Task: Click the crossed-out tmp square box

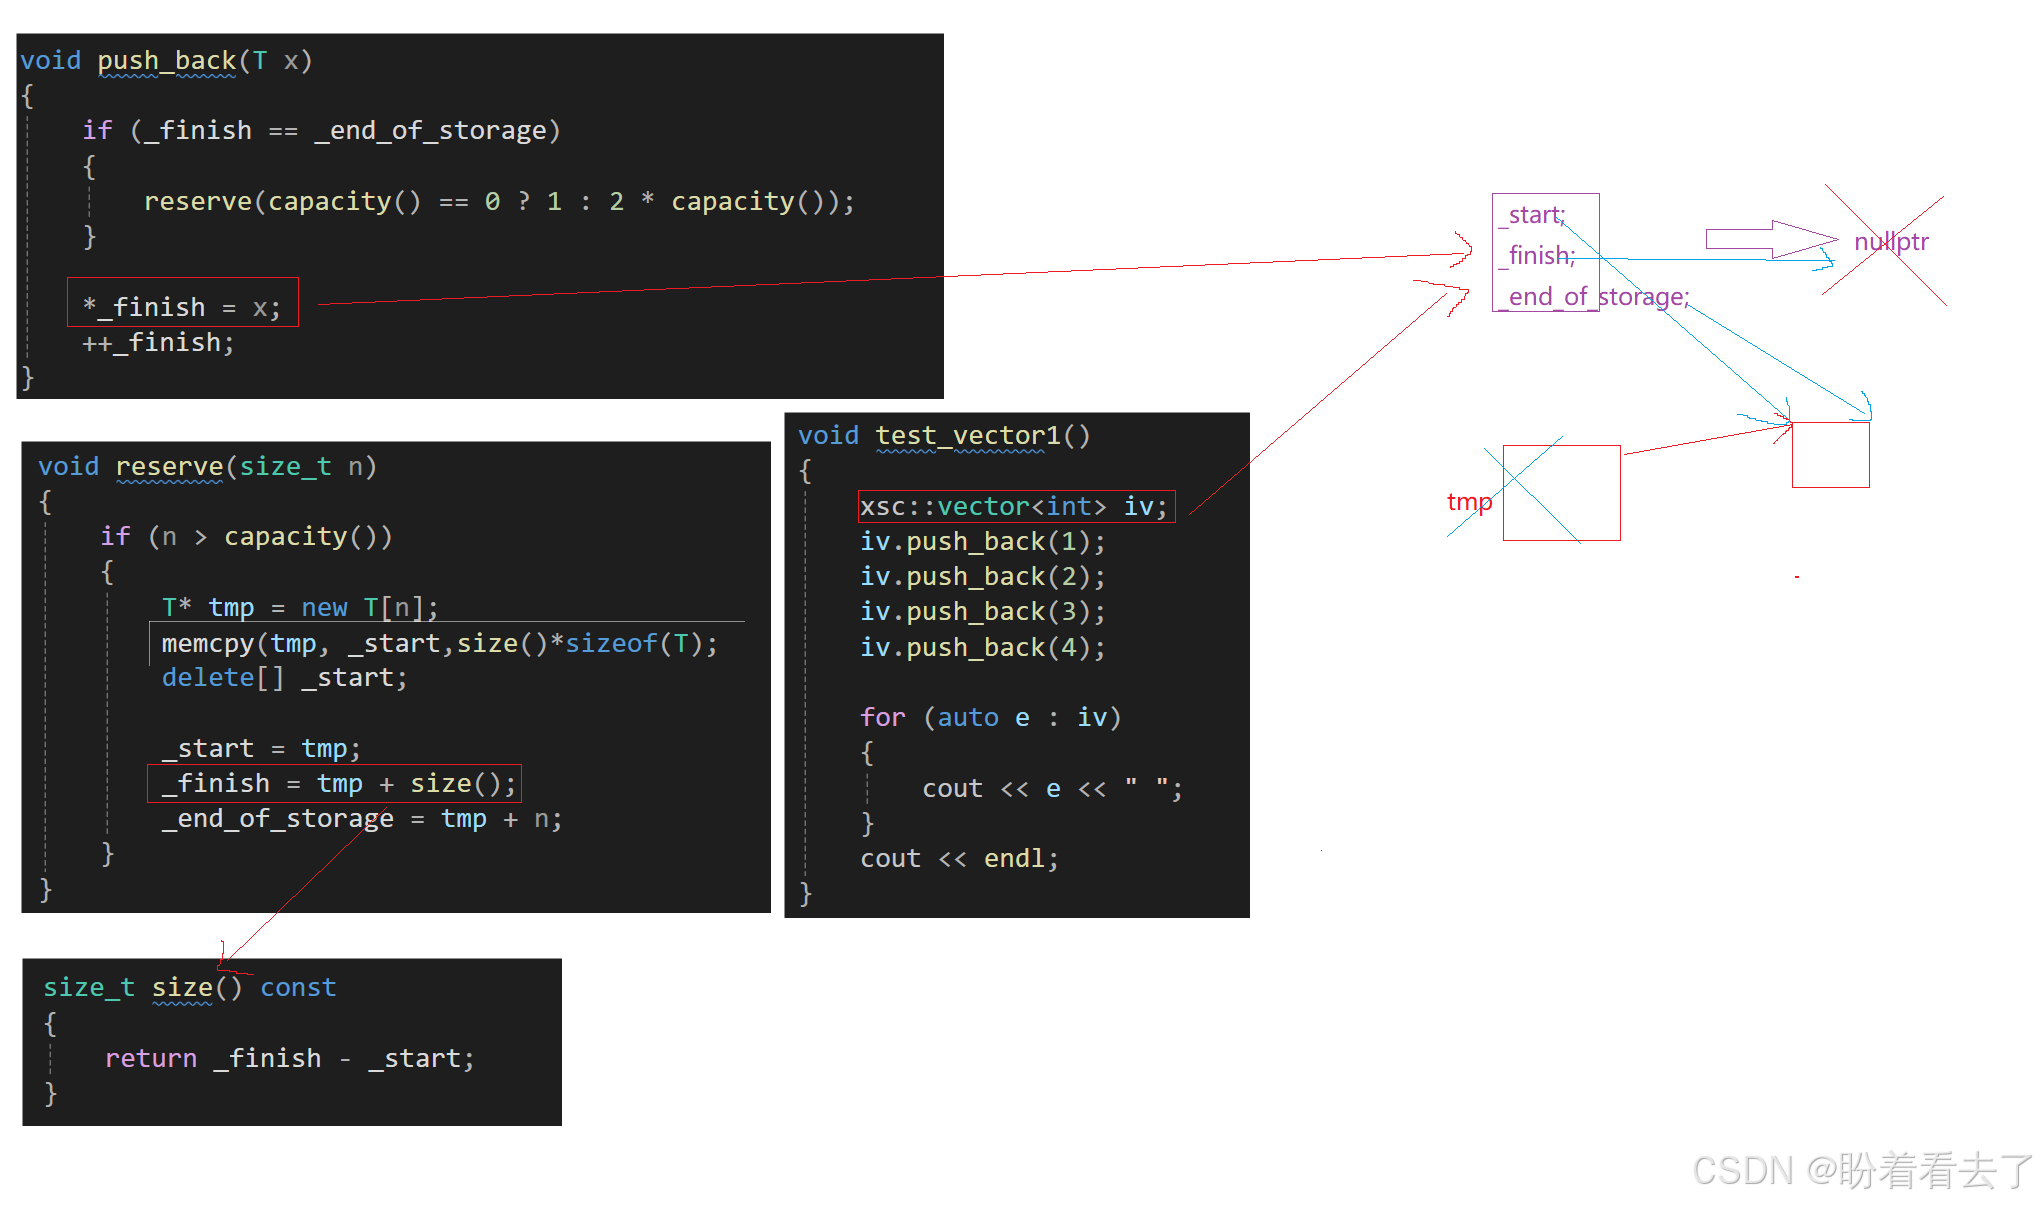Action: [1560, 493]
